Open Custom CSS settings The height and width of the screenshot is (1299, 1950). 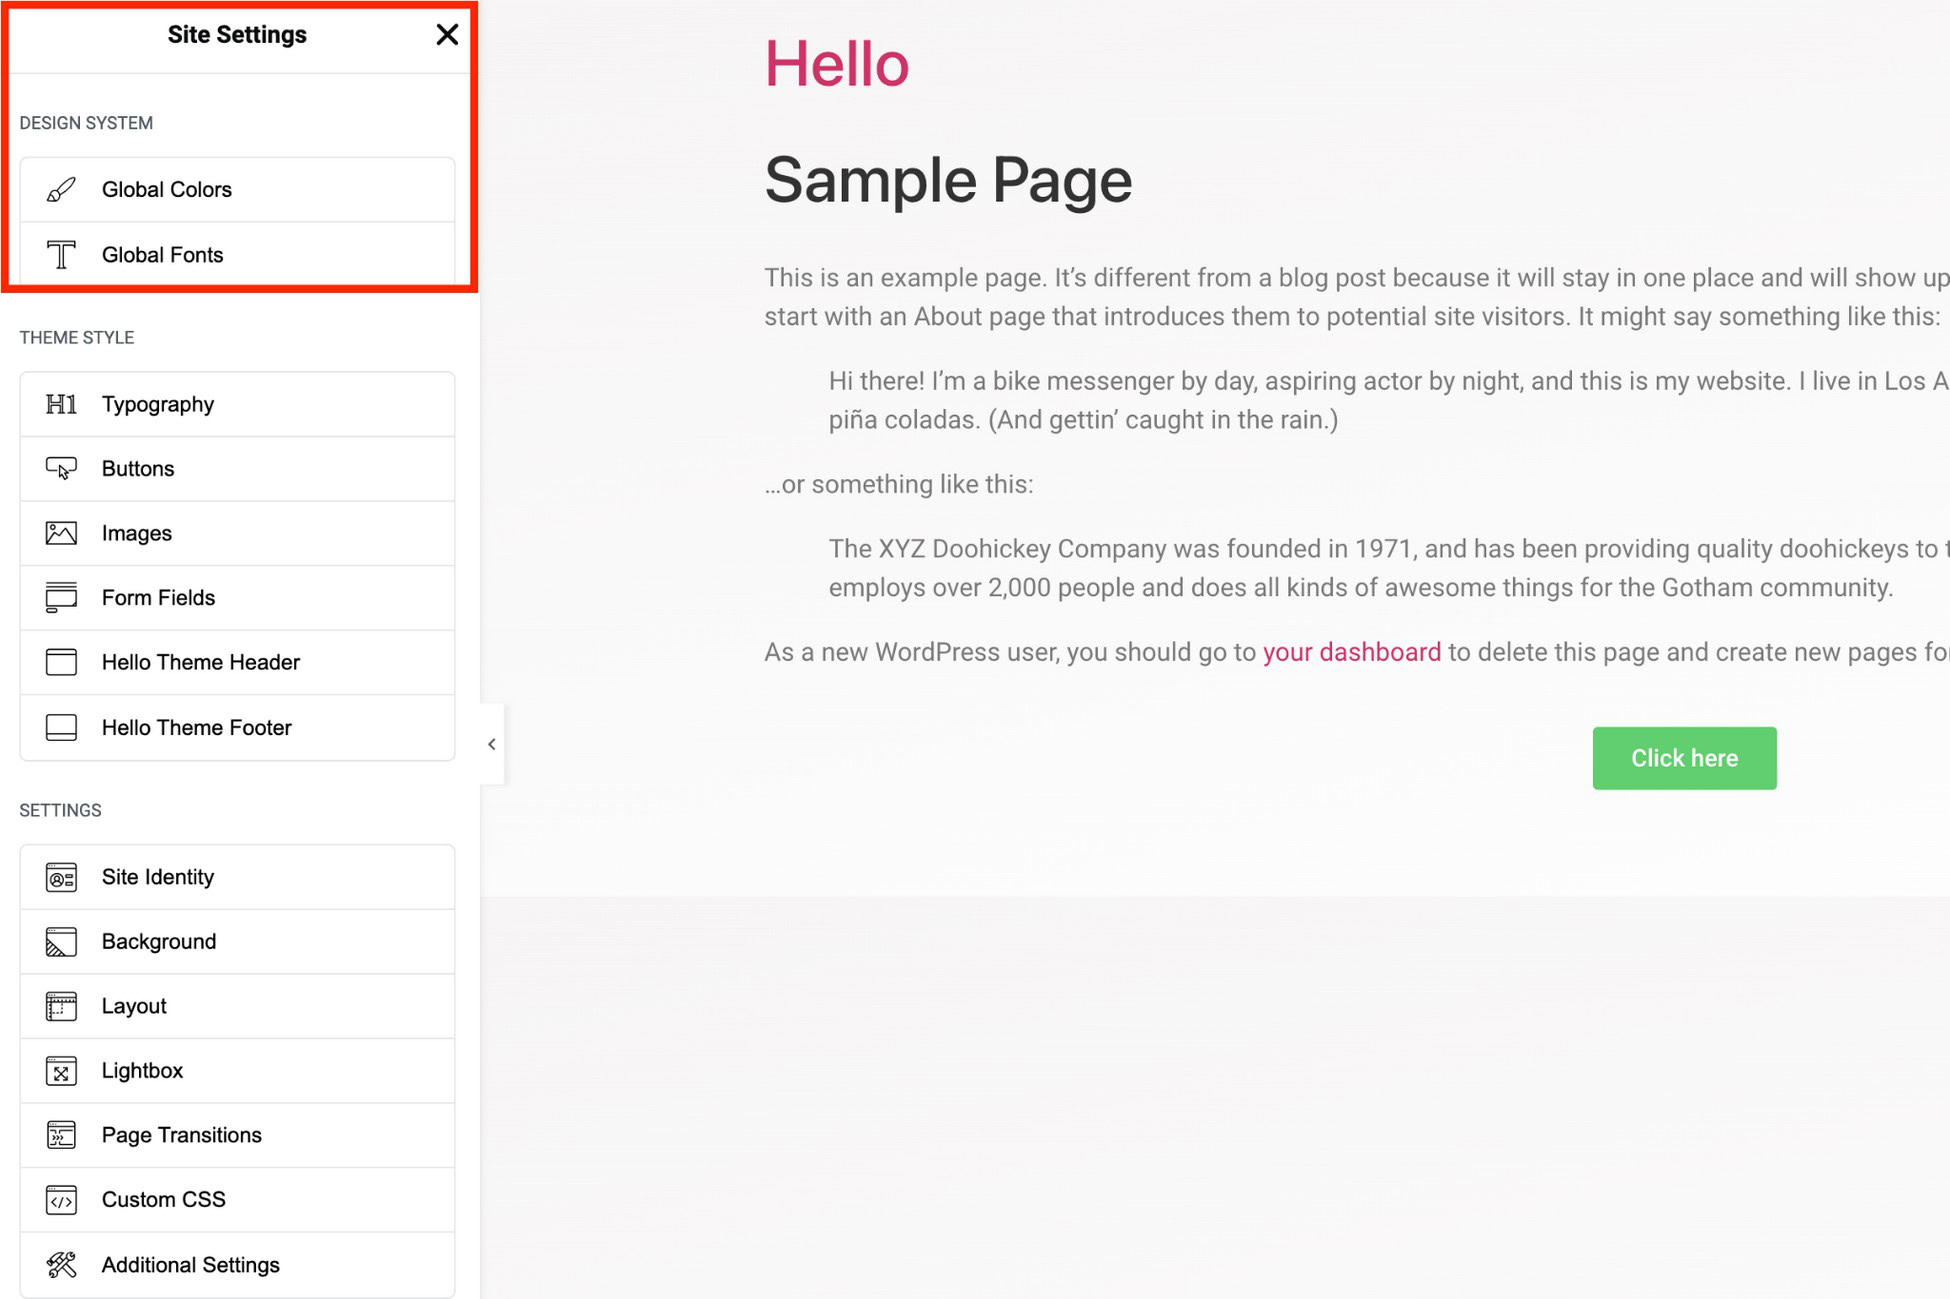coord(237,1200)
